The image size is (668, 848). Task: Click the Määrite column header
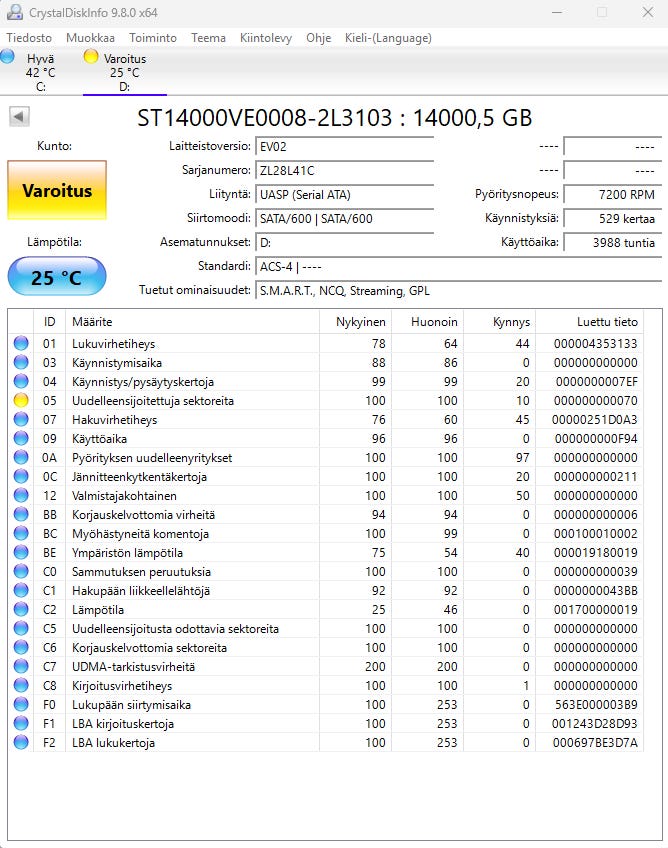point(192,322)
